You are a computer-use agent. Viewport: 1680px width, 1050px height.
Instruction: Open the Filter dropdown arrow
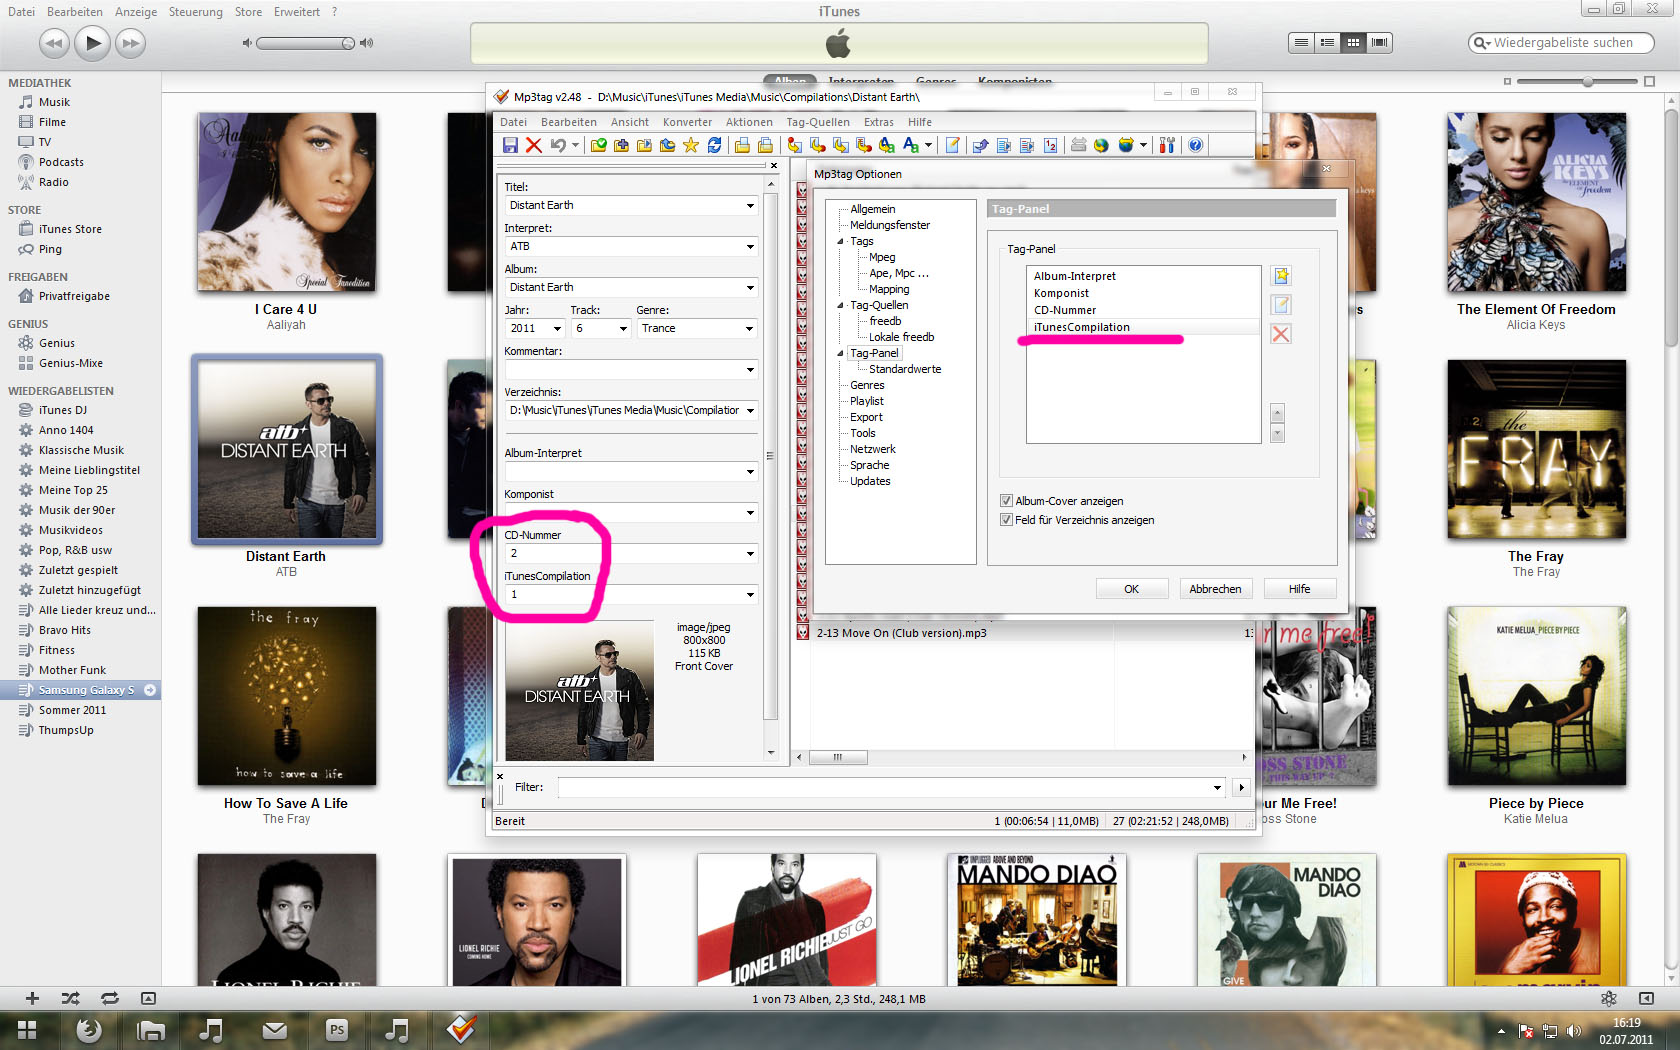point(1217,787)
